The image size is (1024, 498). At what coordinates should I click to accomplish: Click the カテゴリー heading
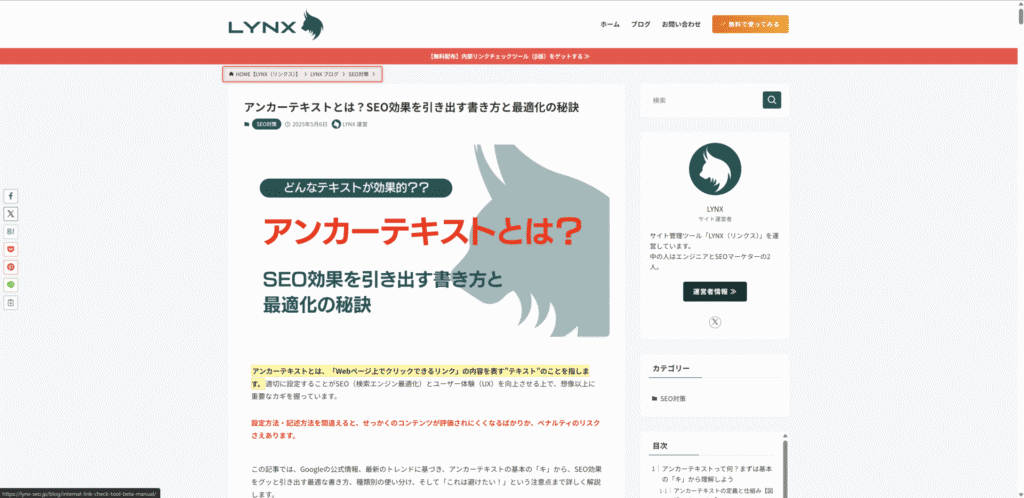tap(671, 369)
